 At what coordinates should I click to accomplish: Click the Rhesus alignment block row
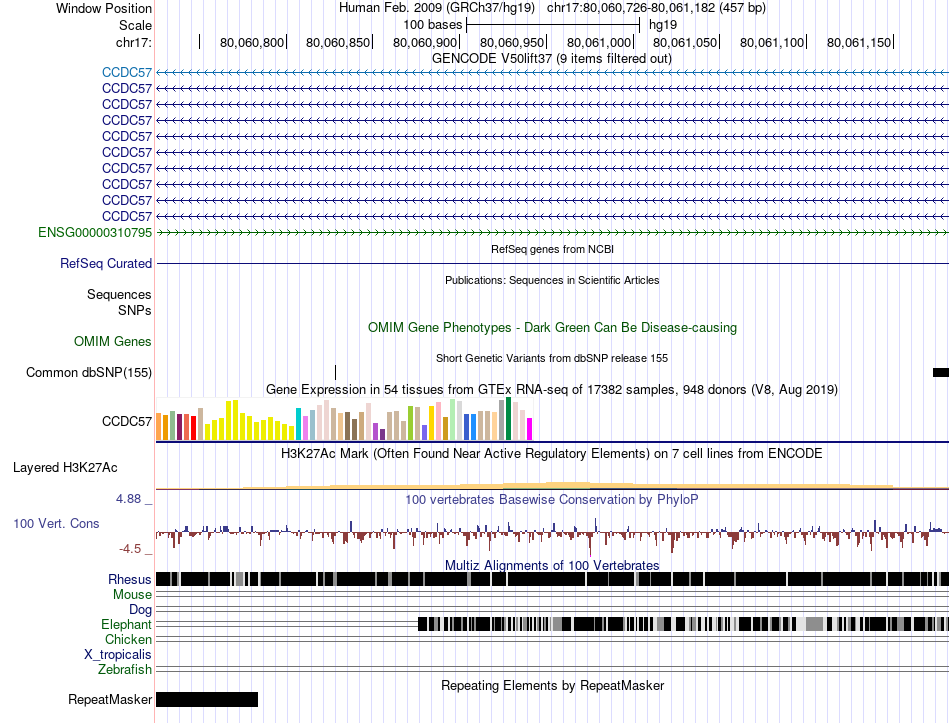(553, 579)
